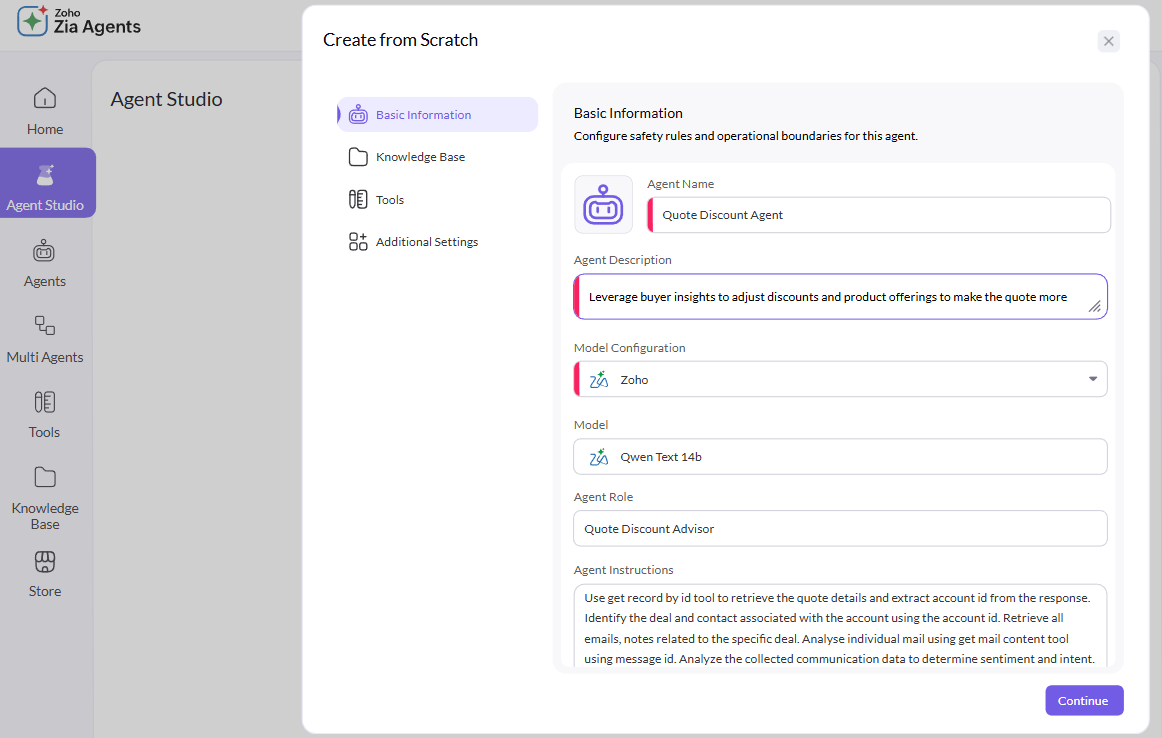Open the Store sidebar section
The height and width of the screenshot is (738, 1162).
click(x=44, y=574)
